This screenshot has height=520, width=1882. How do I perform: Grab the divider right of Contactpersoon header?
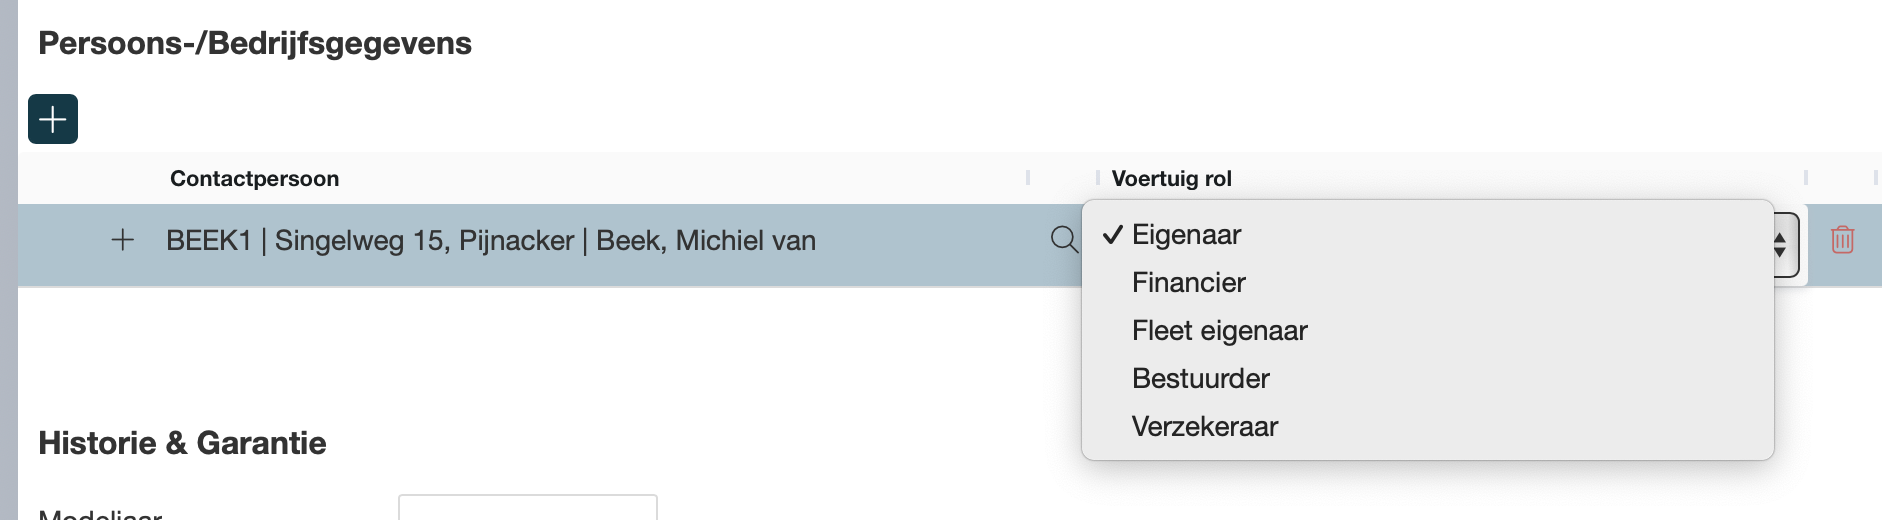(1028, 178)
